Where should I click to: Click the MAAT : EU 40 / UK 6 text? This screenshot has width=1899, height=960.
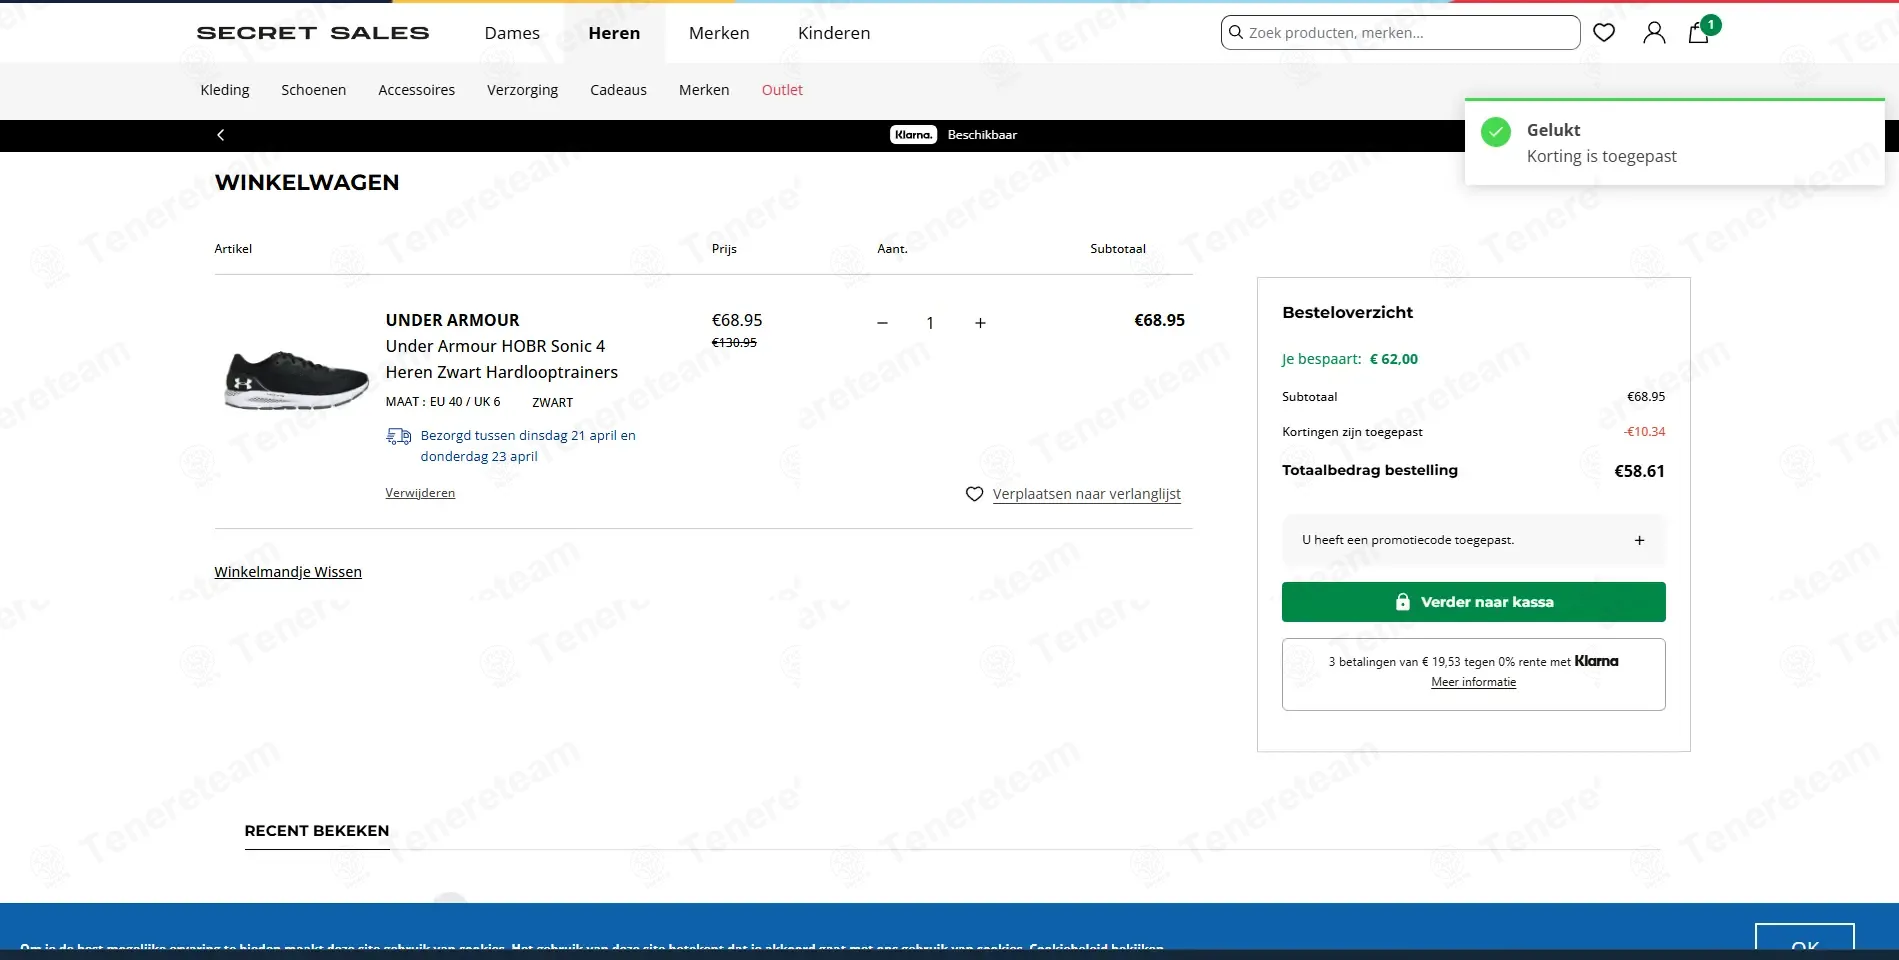443,402
